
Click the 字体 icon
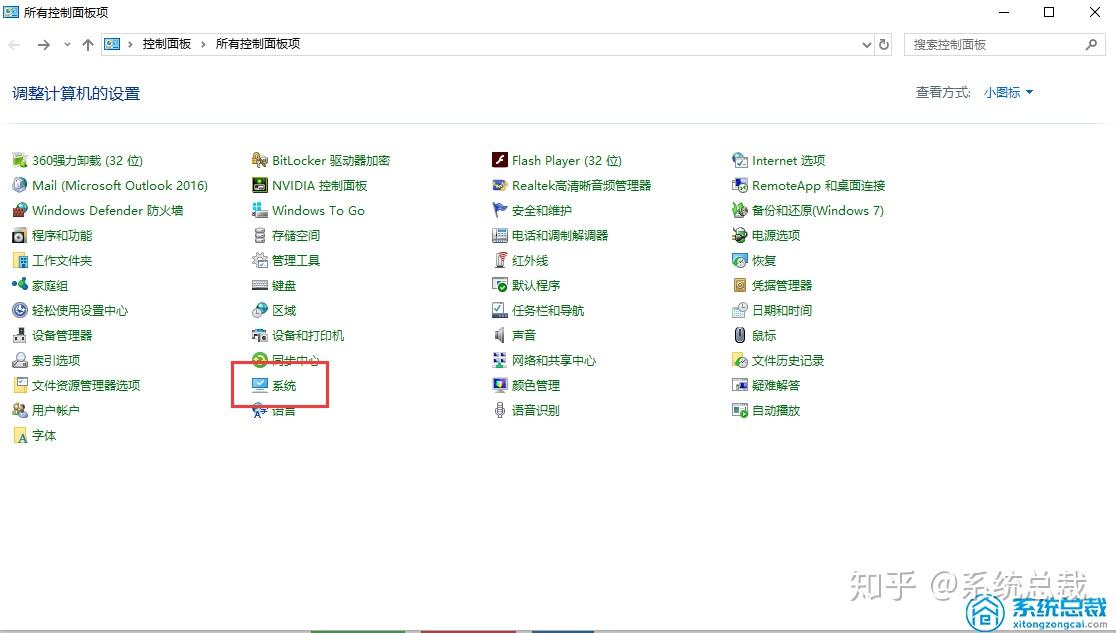pos(20,435)
